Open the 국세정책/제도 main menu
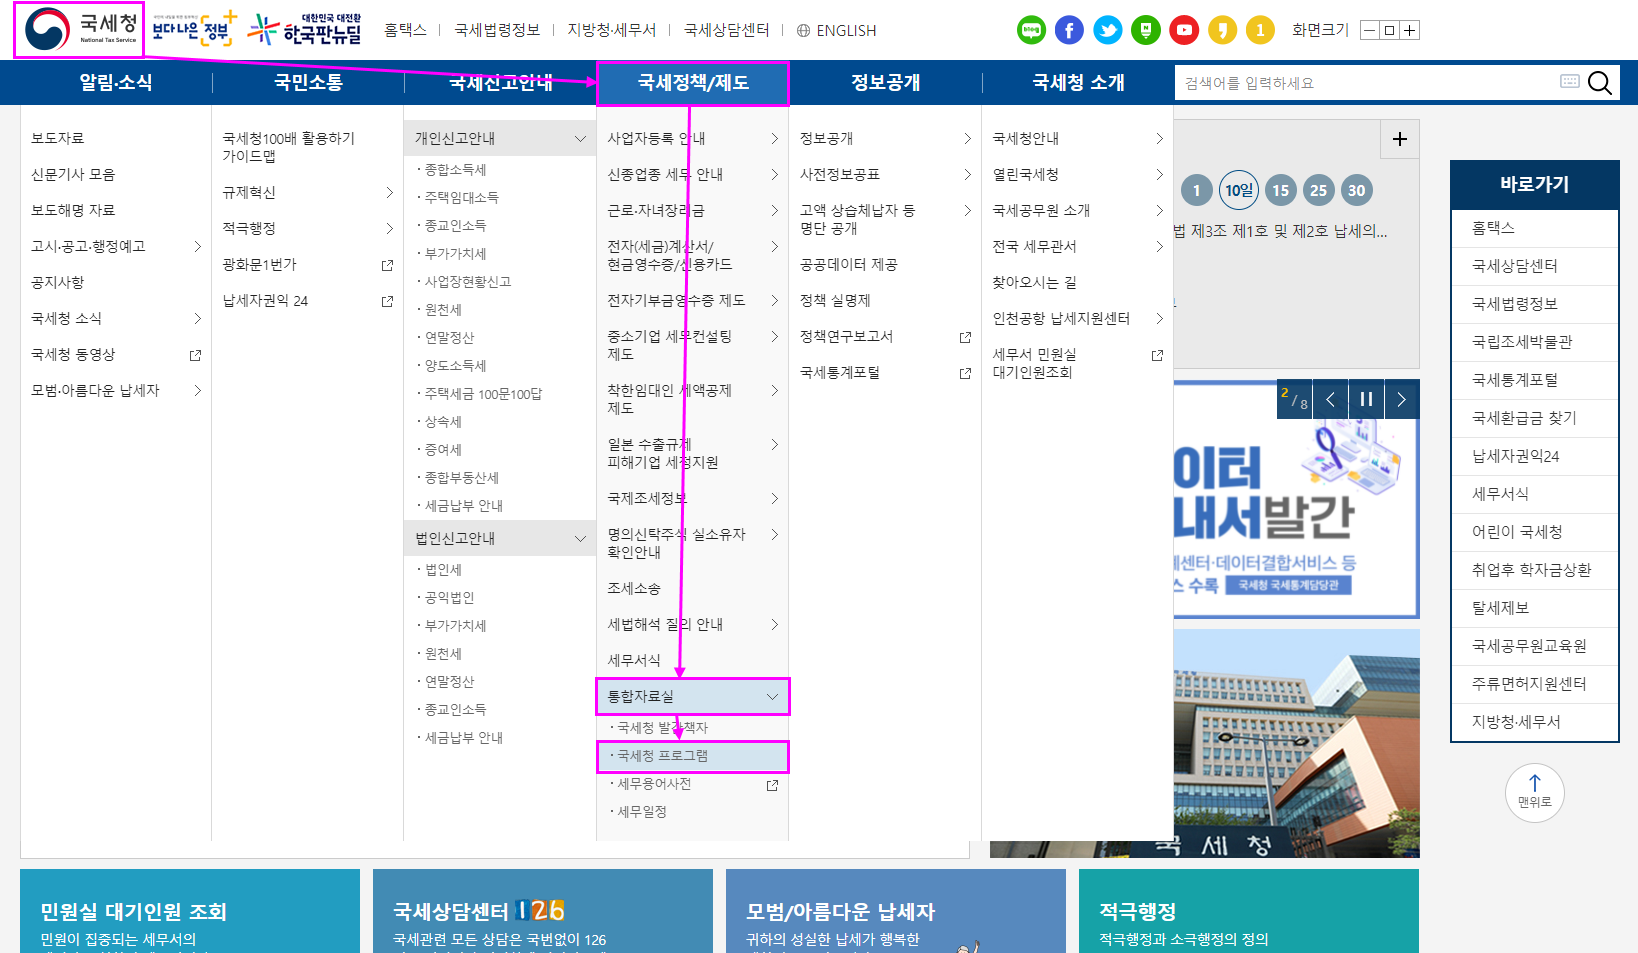Viewport: 1638px width, 953px height. [693, 83]
